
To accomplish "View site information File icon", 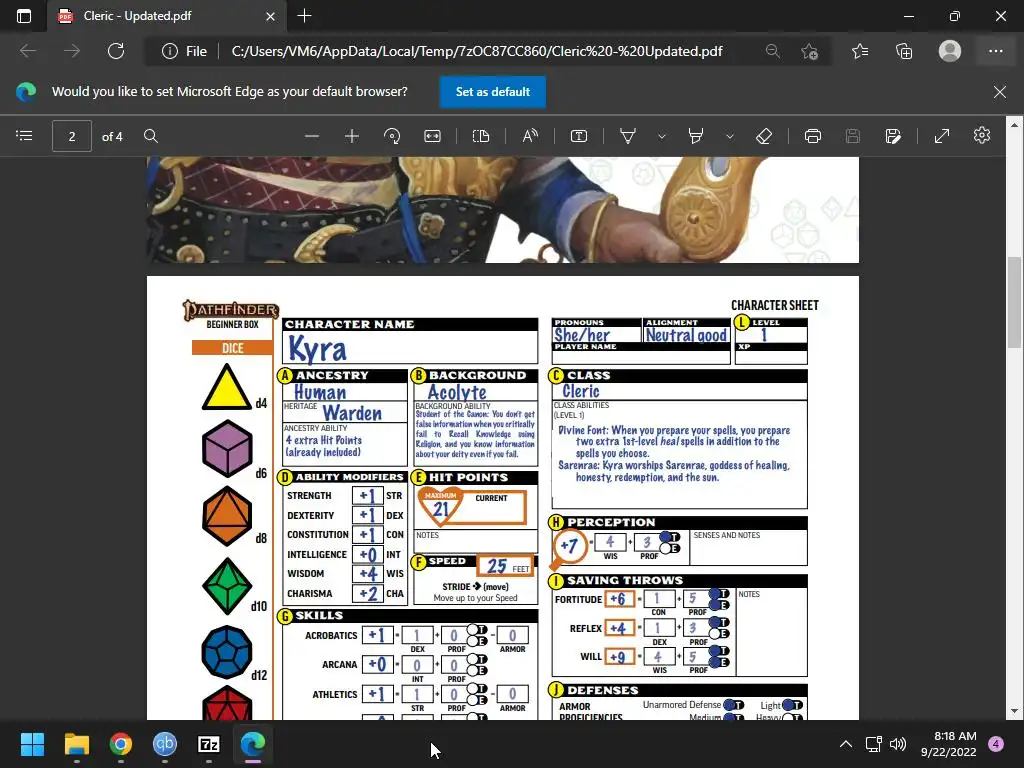I will pyautogui.click(x=184, y=51).
